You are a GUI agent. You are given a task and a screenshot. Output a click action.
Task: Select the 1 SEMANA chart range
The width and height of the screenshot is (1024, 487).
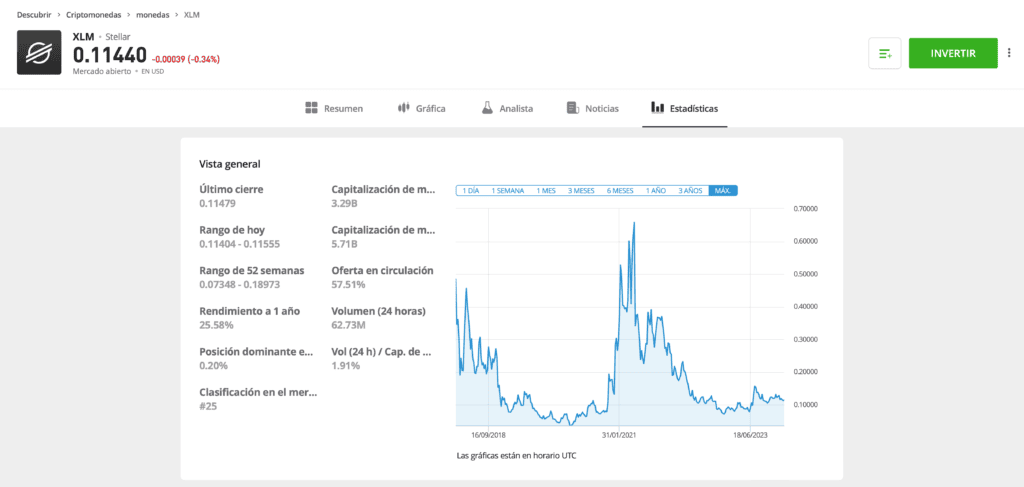click(x=507, y=191)
